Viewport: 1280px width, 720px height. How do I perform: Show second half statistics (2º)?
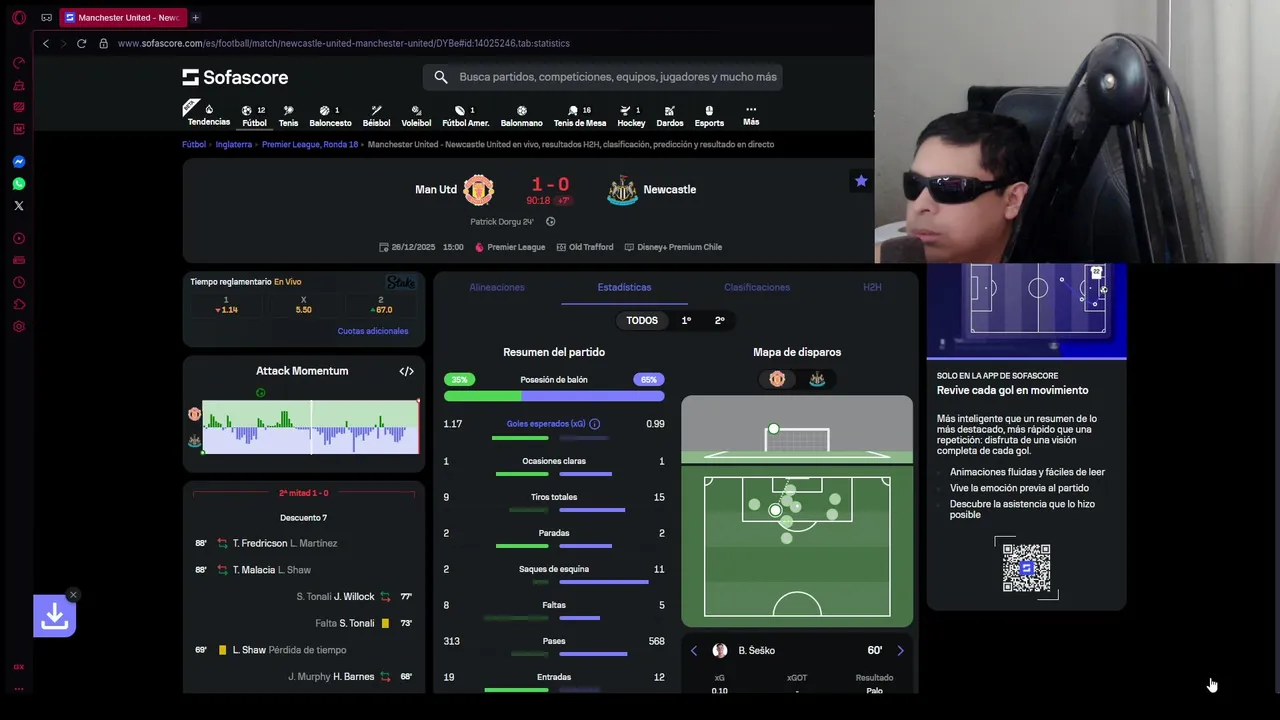pos(719,321)
